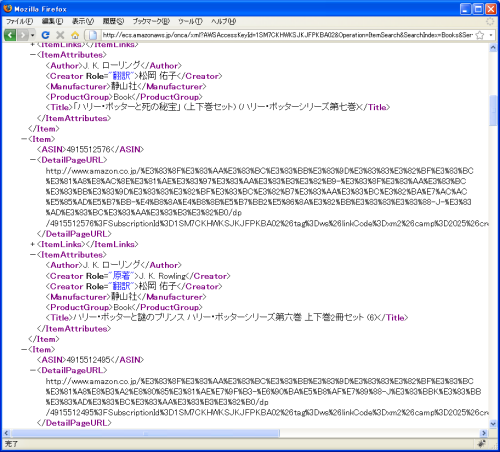Click the closing DetailPageURL tag for 4915512576
This screenshot has height=452, width=500.
[74, 234]
